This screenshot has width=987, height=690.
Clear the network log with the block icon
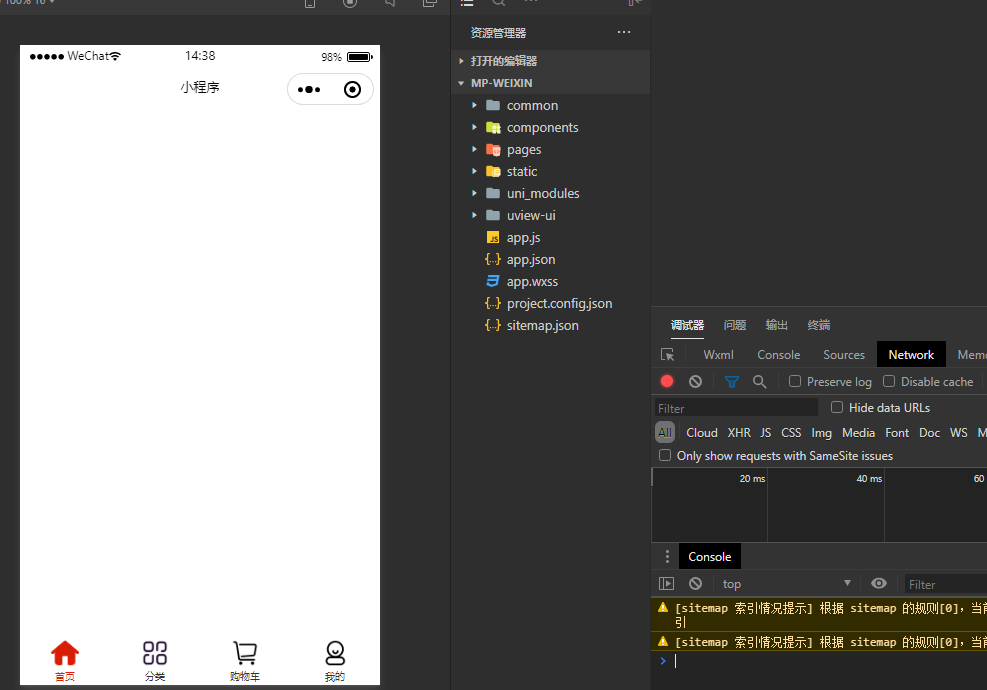(x=695, y=381)
